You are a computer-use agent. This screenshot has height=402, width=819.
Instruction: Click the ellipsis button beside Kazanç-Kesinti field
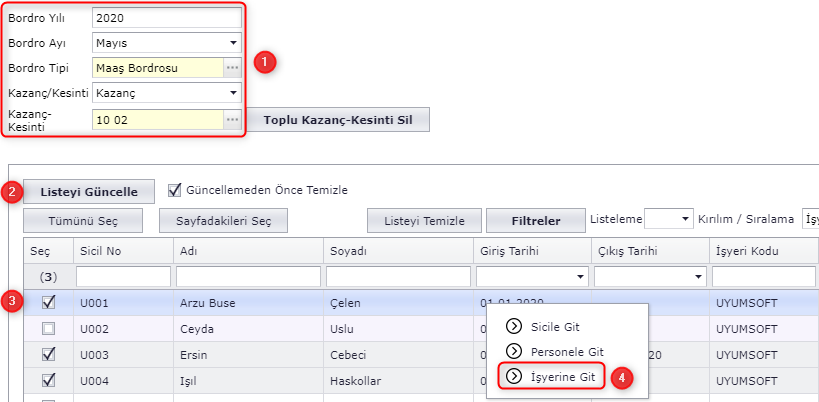coord(232,119)
